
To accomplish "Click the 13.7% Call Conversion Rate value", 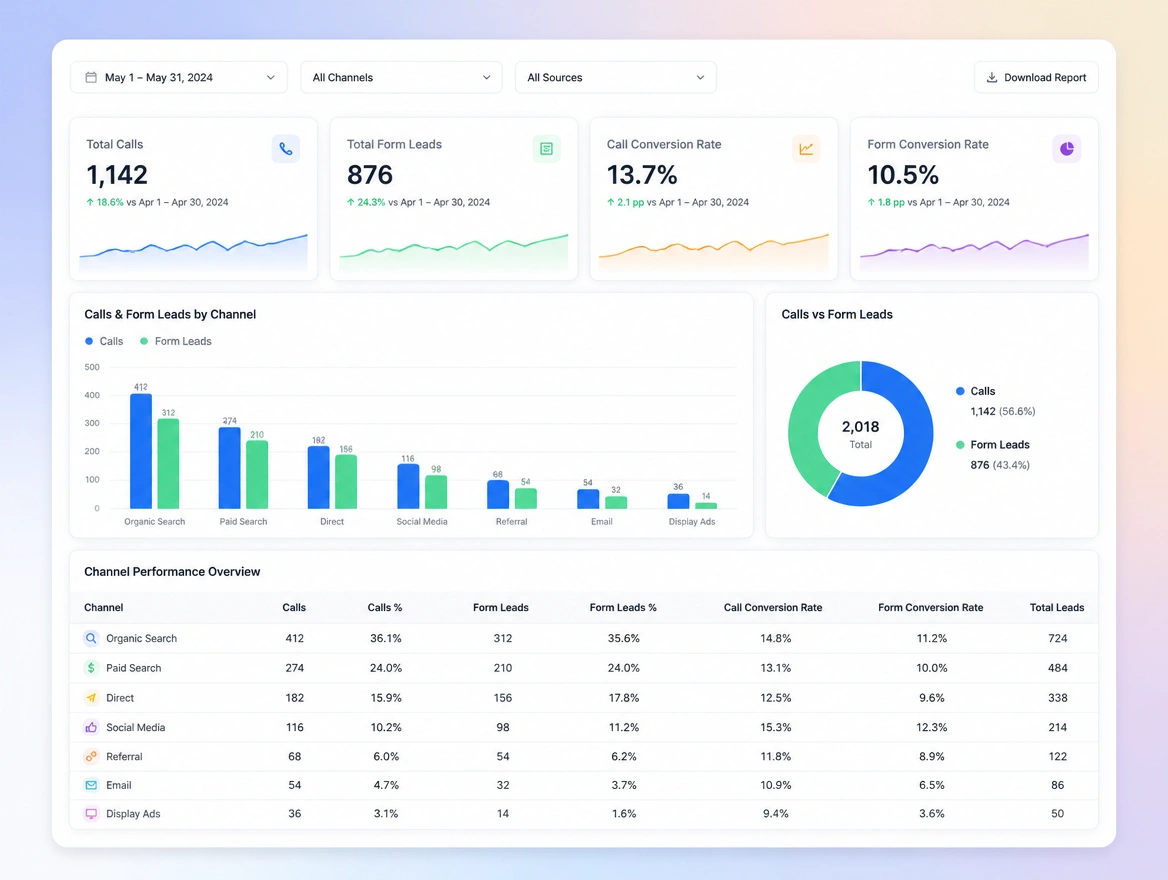I will pos(642,175).
